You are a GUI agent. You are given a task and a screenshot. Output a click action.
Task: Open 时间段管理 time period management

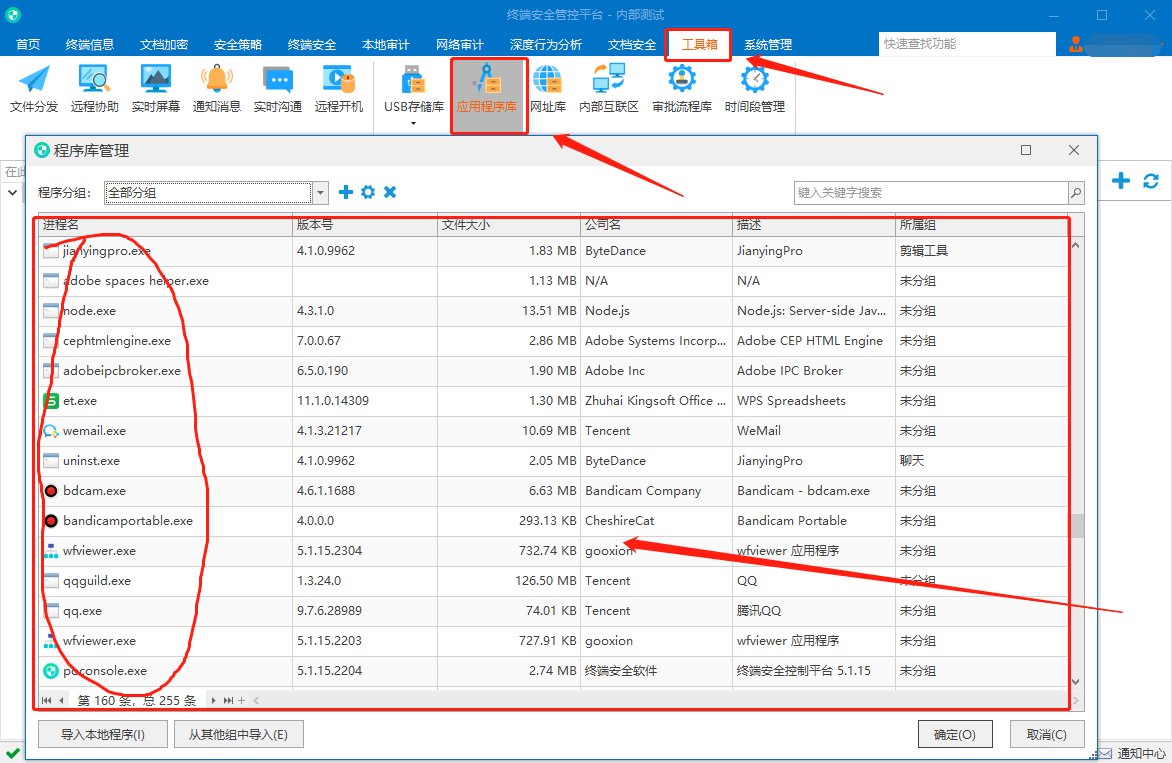tap(754, 89)
